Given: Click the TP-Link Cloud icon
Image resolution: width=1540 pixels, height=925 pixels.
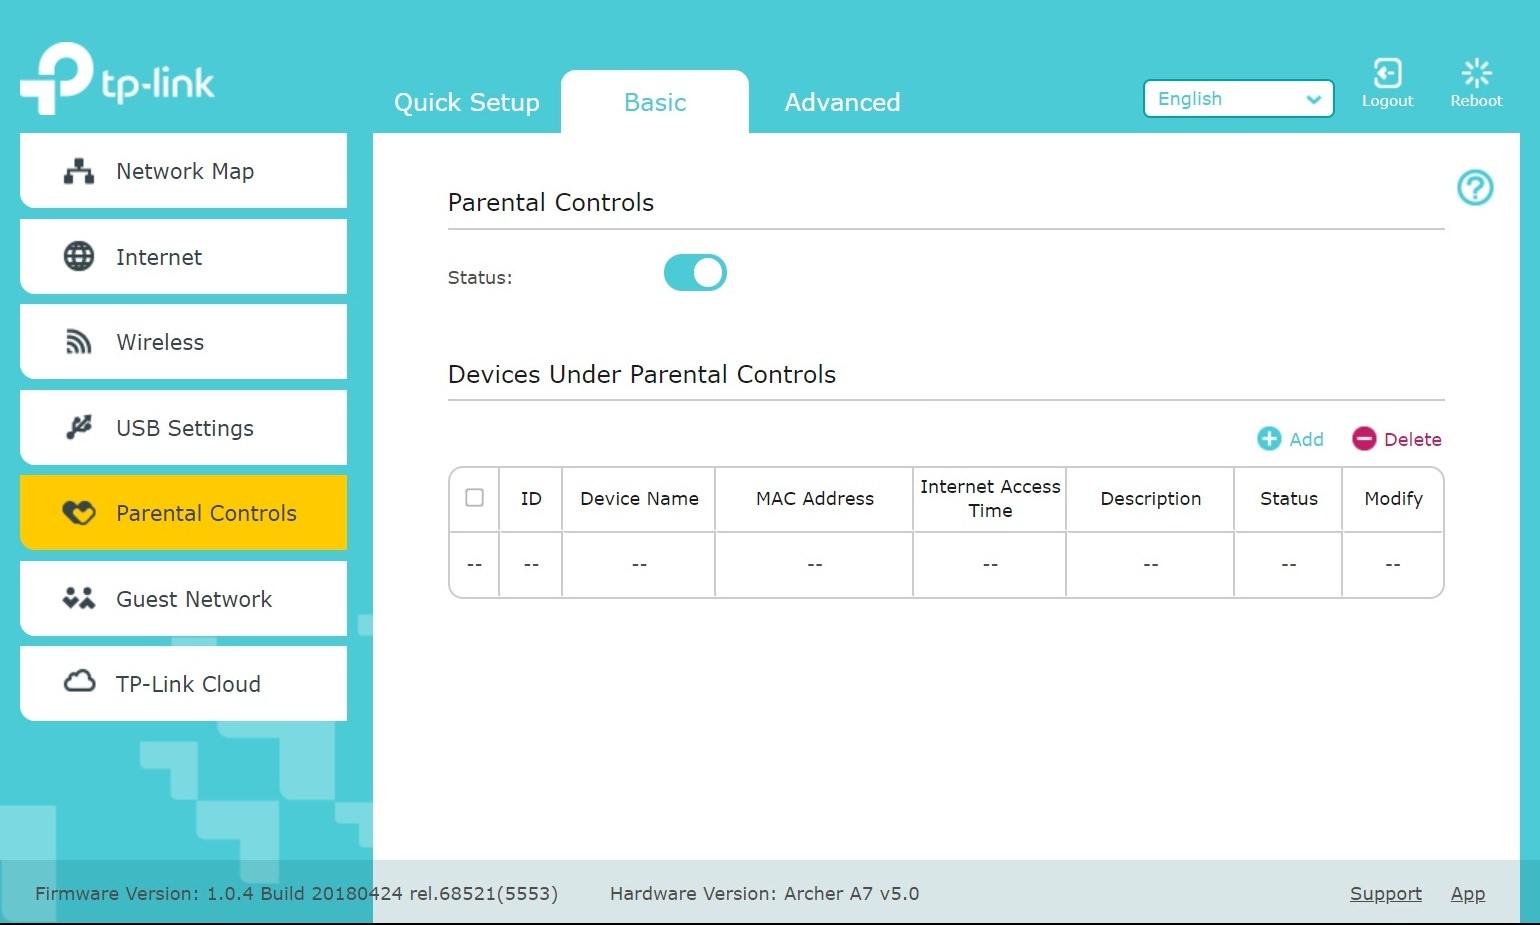Looking at the screenshot, I should [x=79, y=682].
